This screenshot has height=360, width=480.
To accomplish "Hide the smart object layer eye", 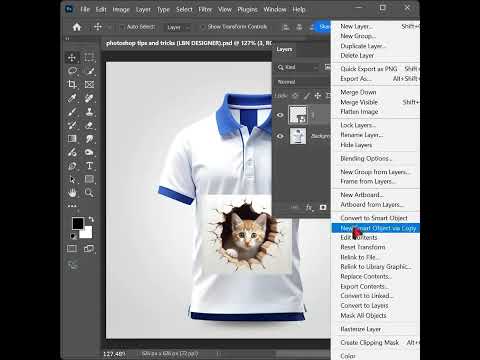I will click(x=280, y=115).
